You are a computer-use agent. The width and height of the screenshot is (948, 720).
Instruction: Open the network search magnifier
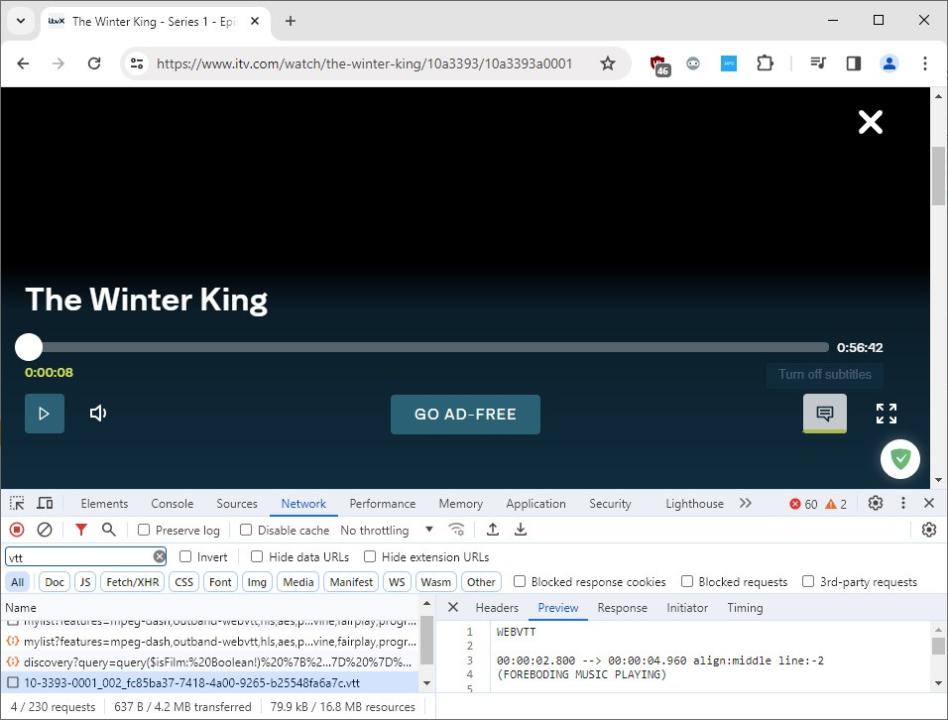108,530
